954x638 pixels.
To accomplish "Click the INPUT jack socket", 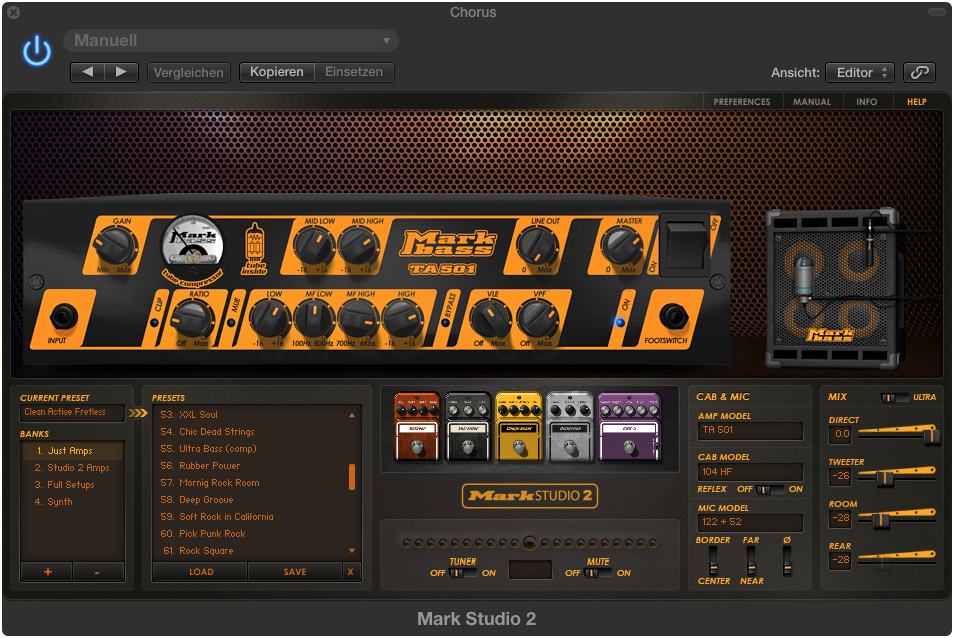I will point(63,317).
